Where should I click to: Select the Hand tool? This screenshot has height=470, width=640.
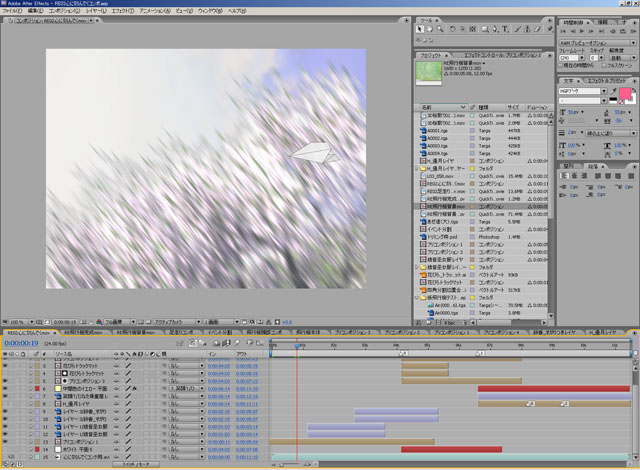coord(430,29)
